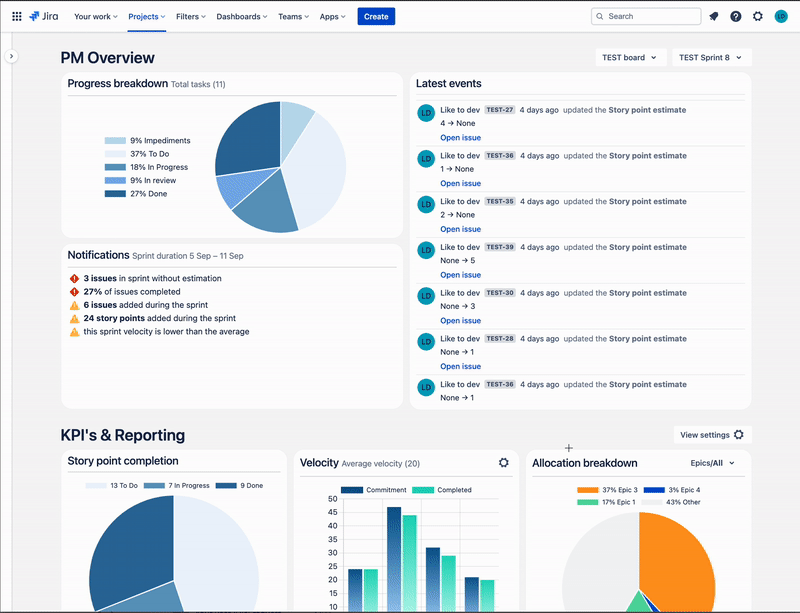Click the red warning icon beside 3 issues

click(x=74, y=278)
